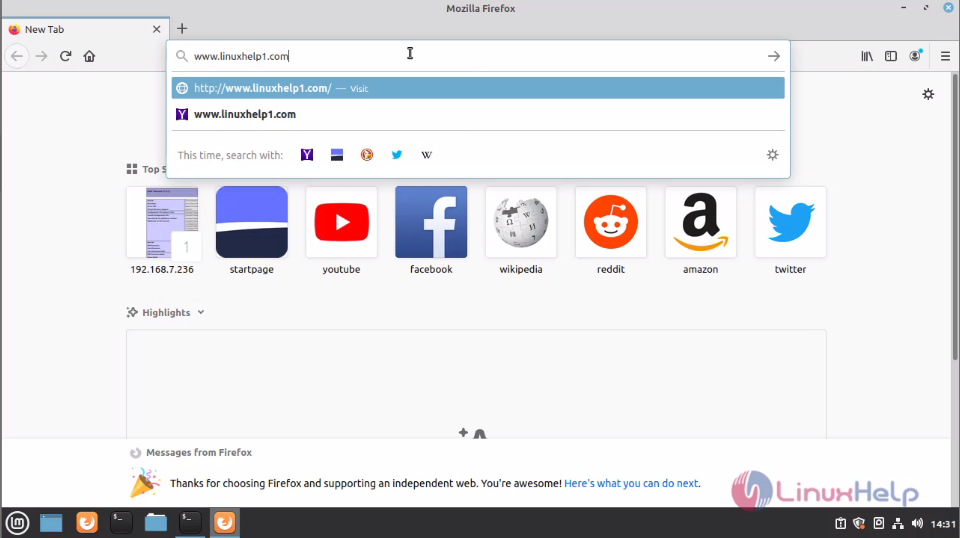Open the reddit top site tile
Image resolution: width=960 pixels, height=538 pixels.
[x=610, y=231]
